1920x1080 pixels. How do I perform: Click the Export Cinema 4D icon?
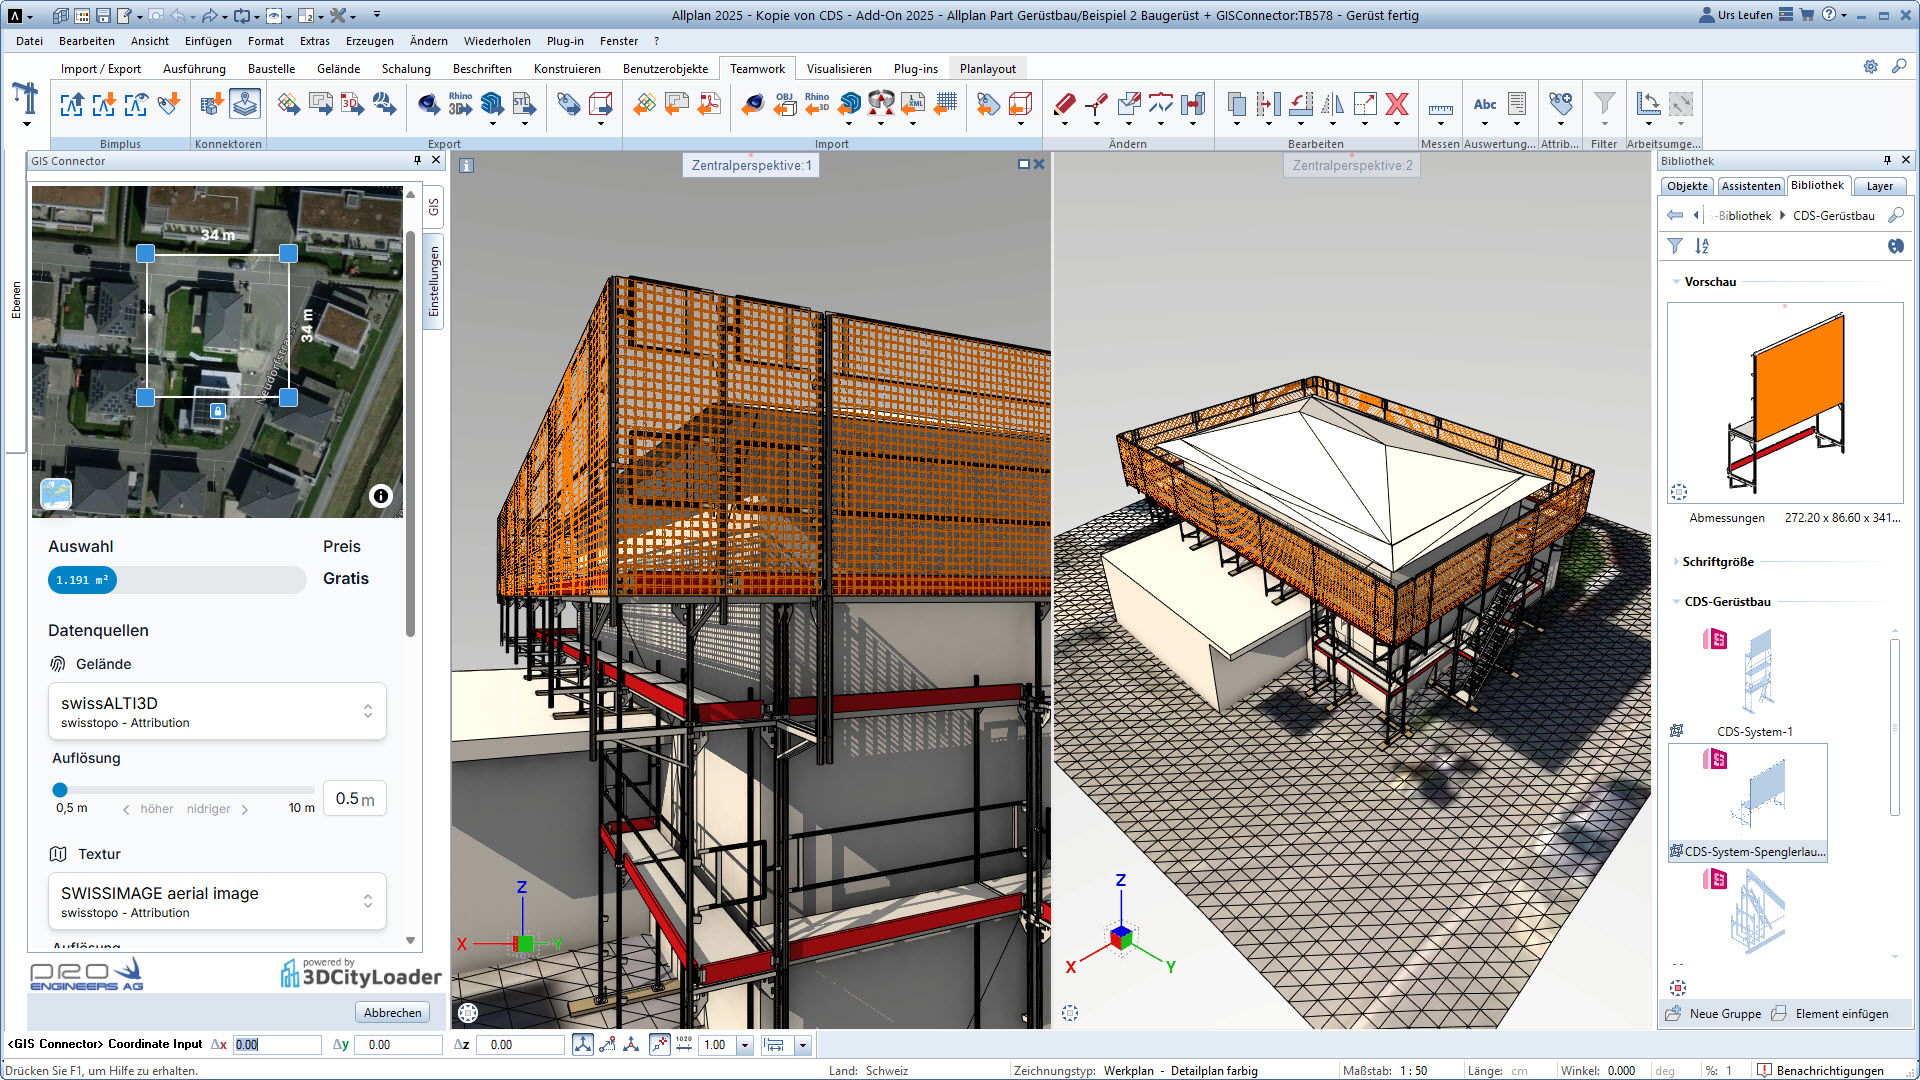pyautogui.click(x=428, y=103)
